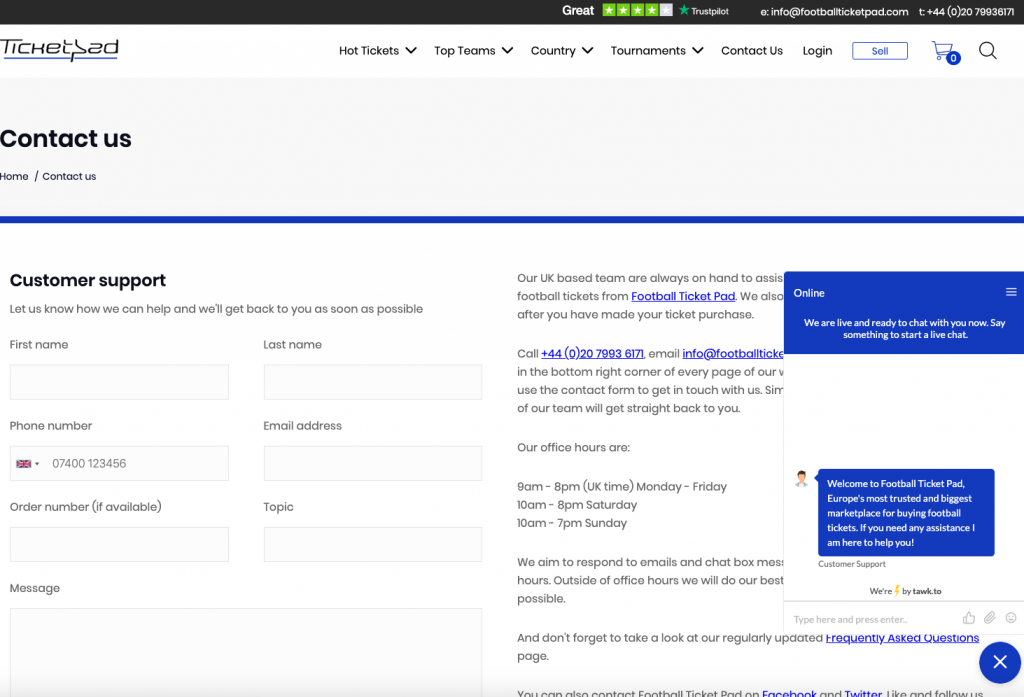
Task: Expand the Hot Tickets menu
Action: click(x=377, y=50)
